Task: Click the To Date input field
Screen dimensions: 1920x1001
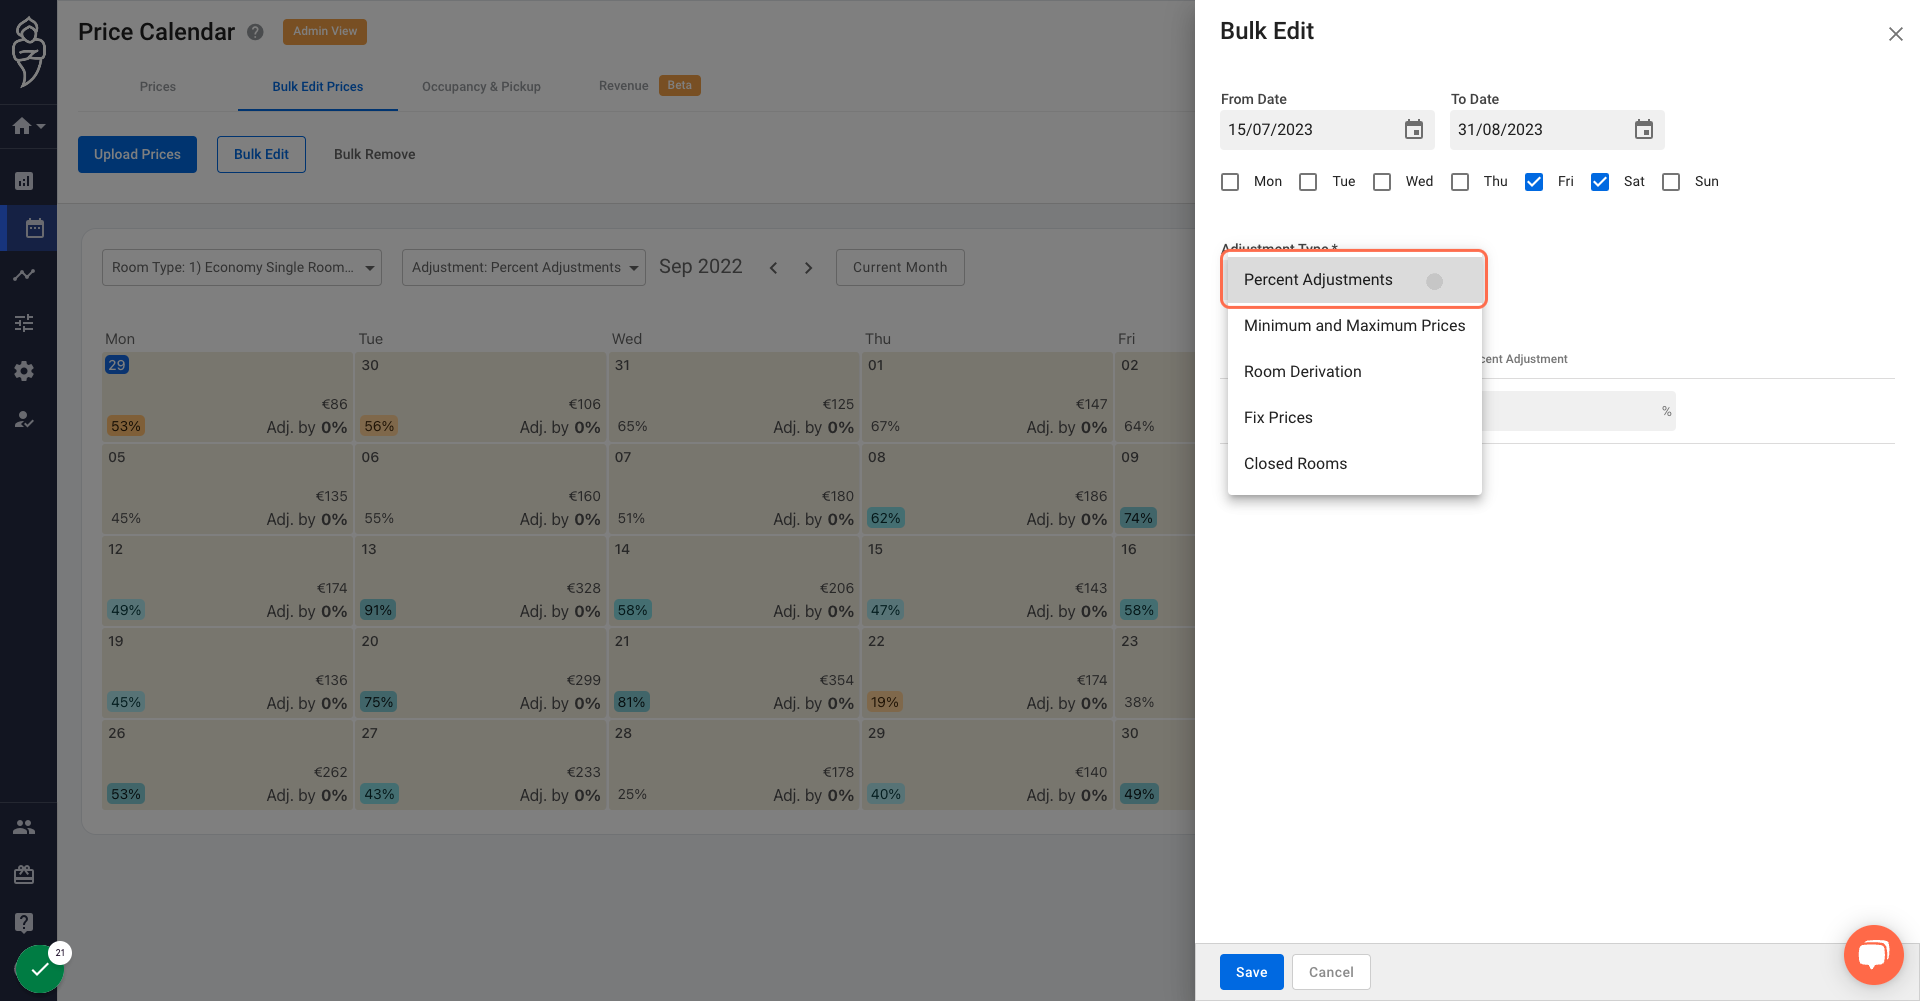Action: [x=1557, y=130]
